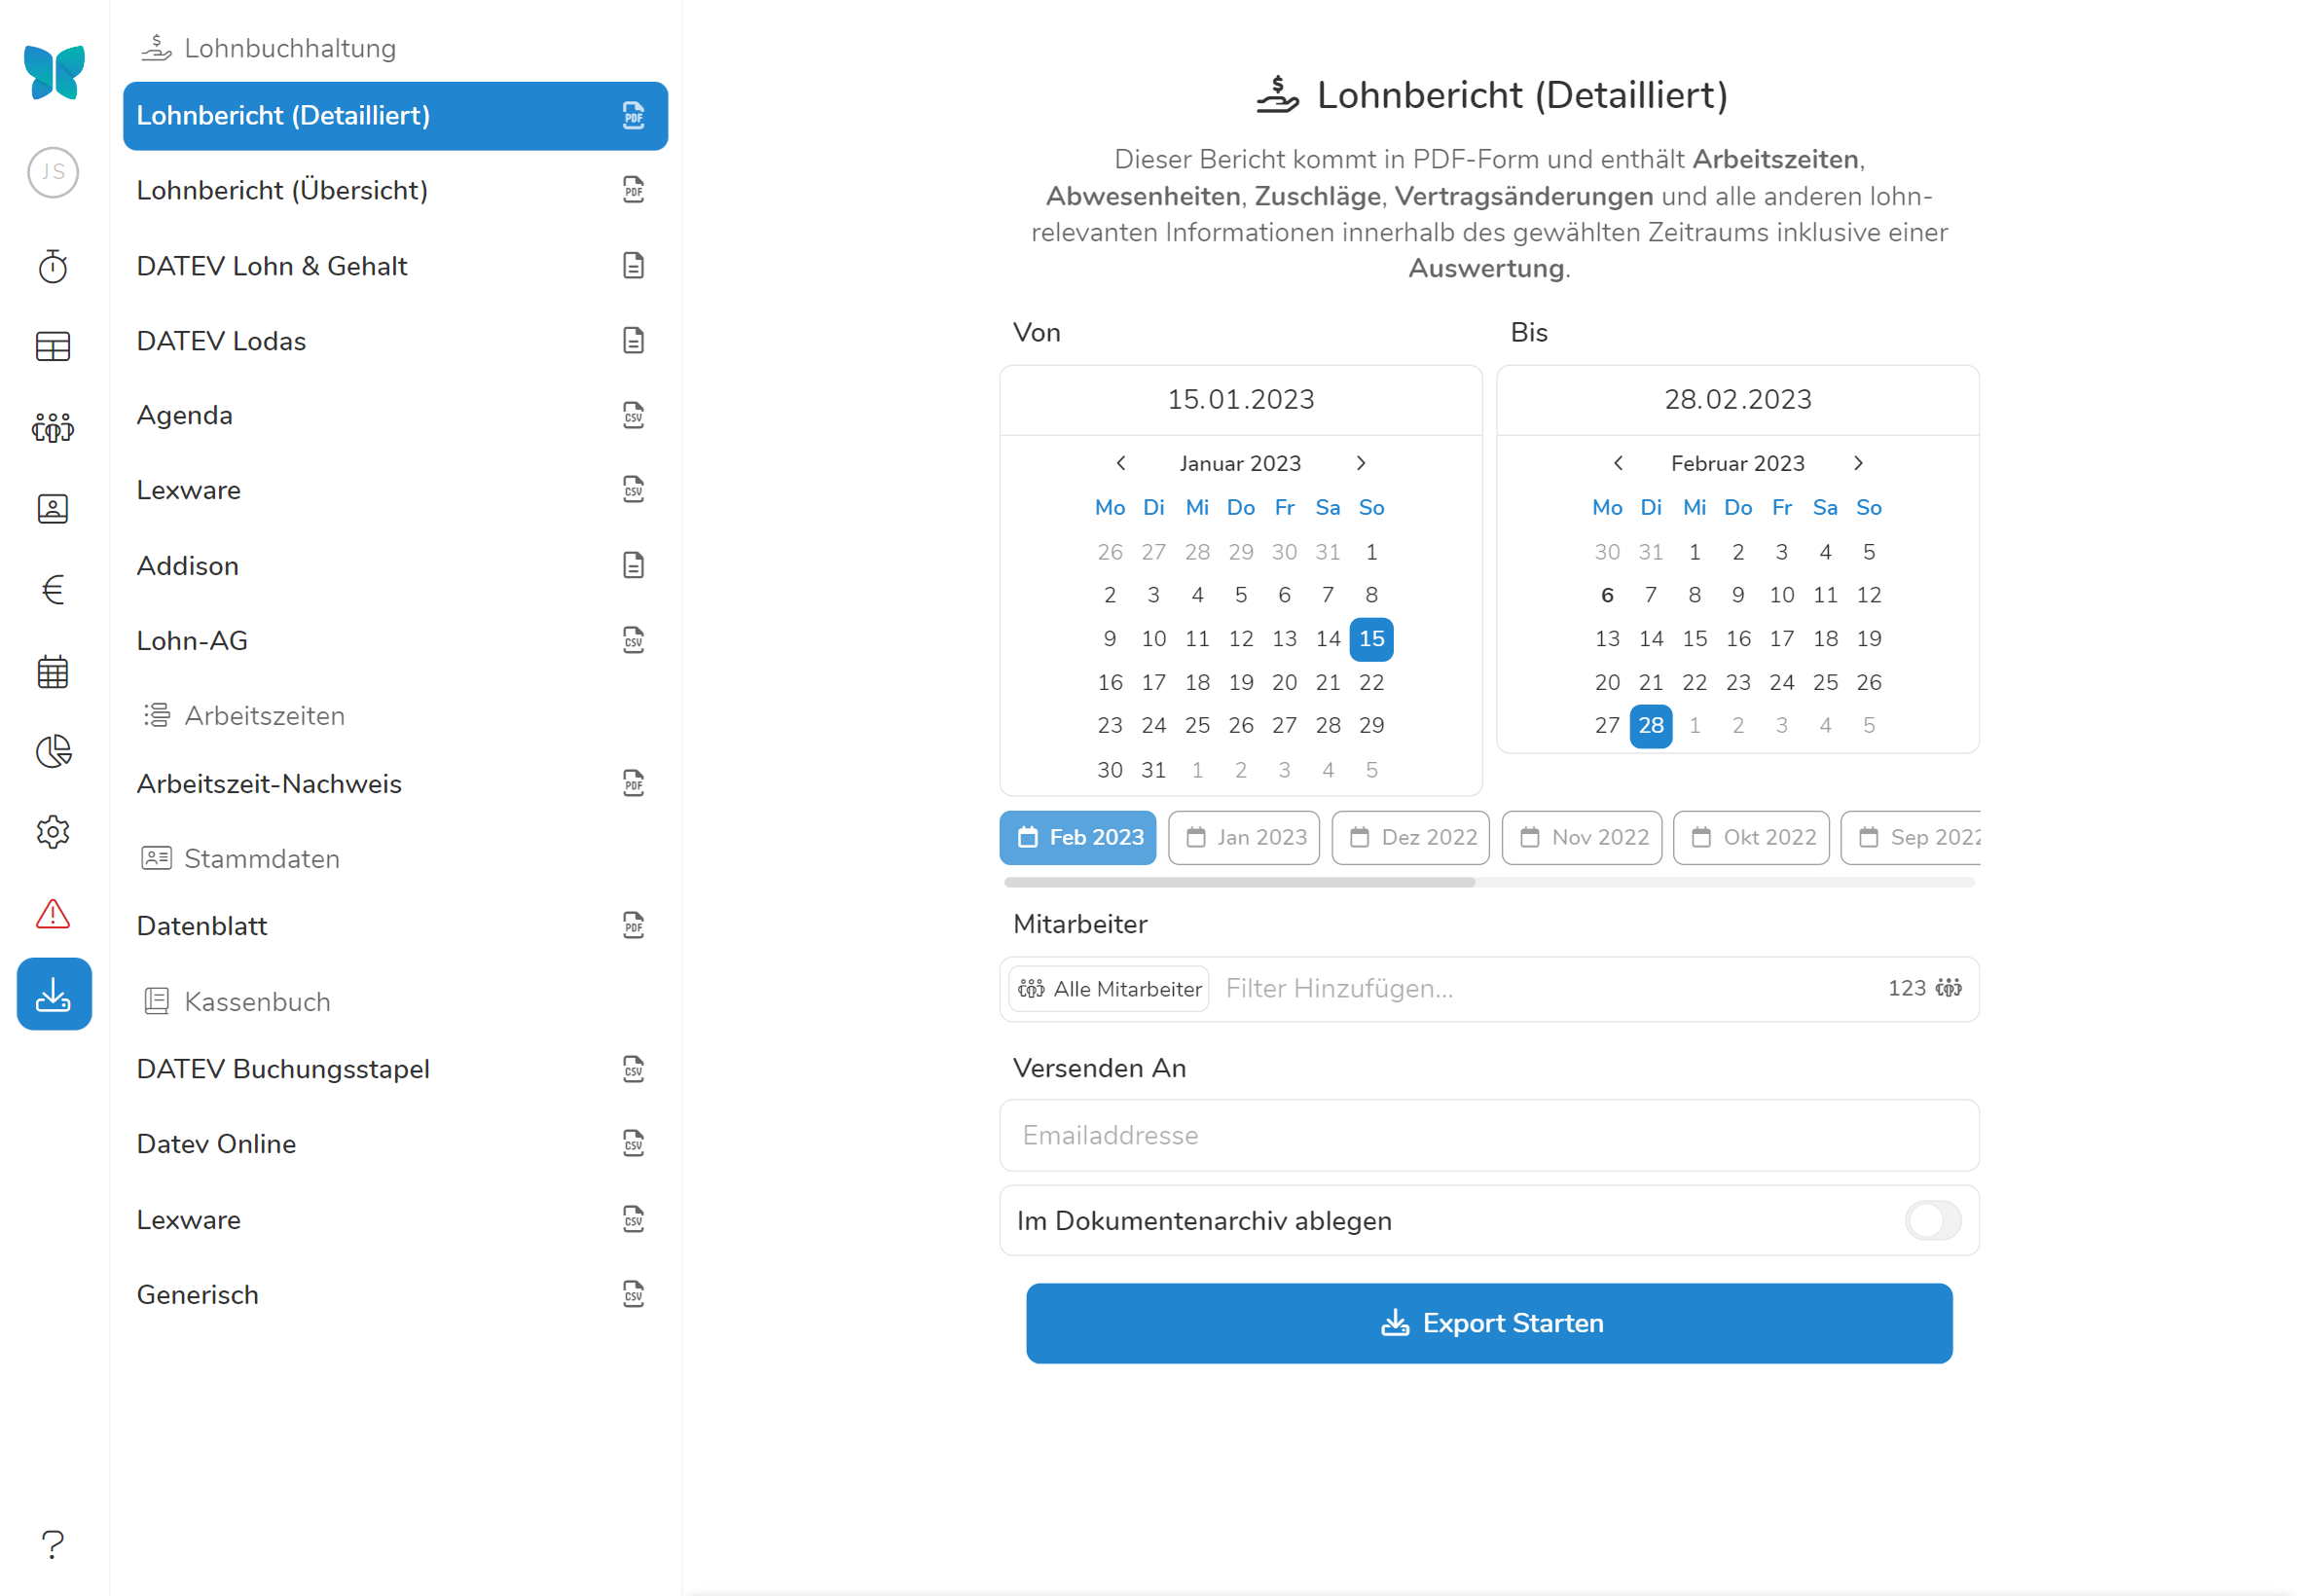The image size is (2297, 1596).
Task: Click CSV icon of Generisch
Action: pyautogui.click(x=633, y=1294)
